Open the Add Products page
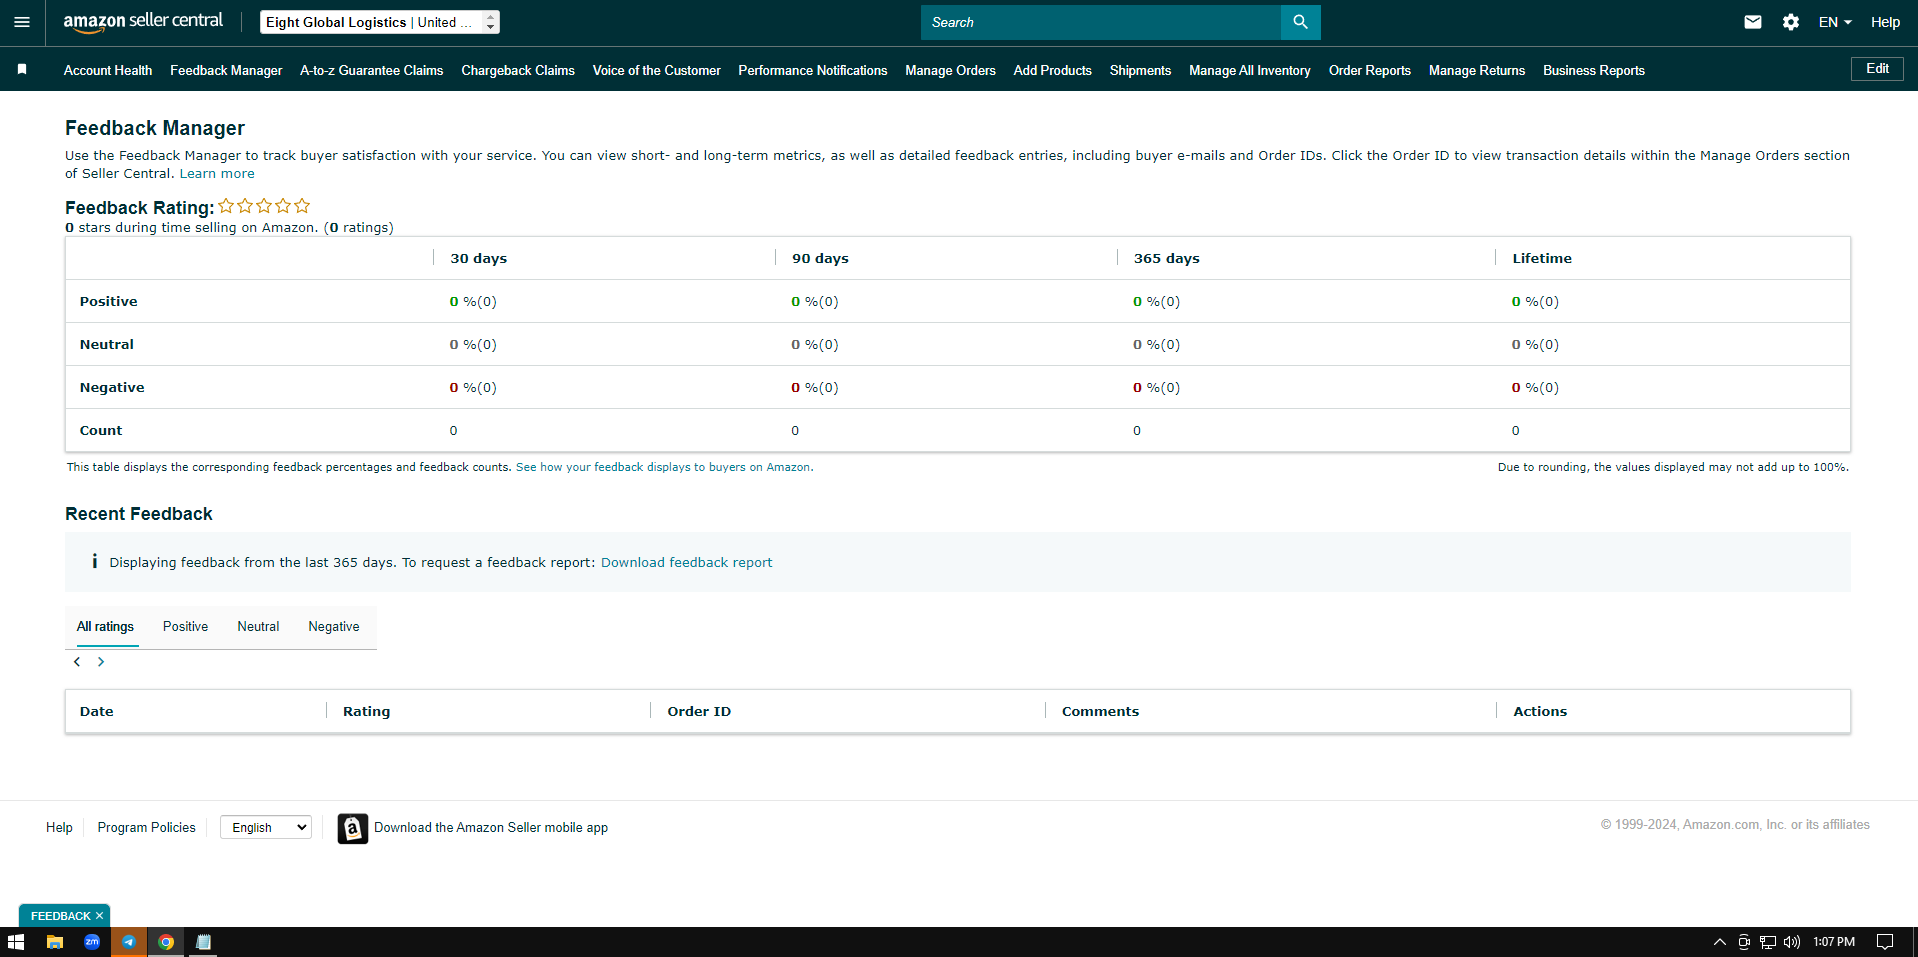This screenshot has width=1918, height=957. pyautogui.click(x=1052, y=70)
